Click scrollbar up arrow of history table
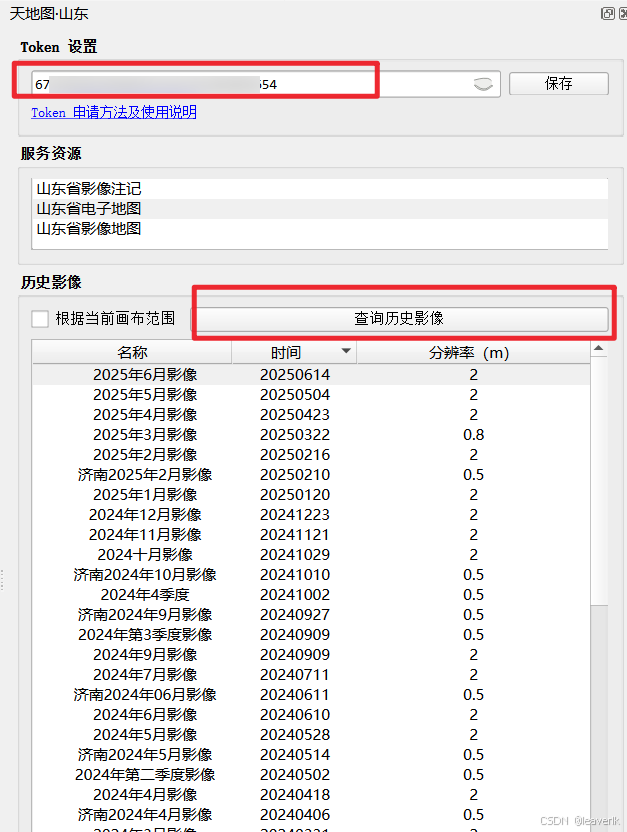627x832 pixels. pos(598,349)
